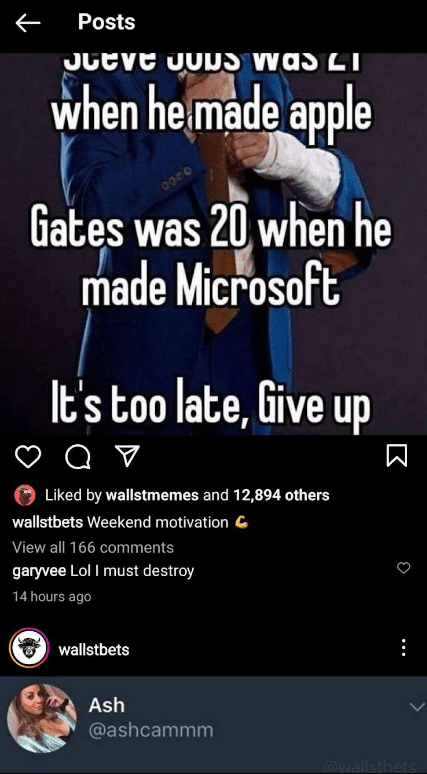Tap the back arrow beside Posts
Image resolution: width=427 pixels, height=774 pixels.
[x=28, y=23]
